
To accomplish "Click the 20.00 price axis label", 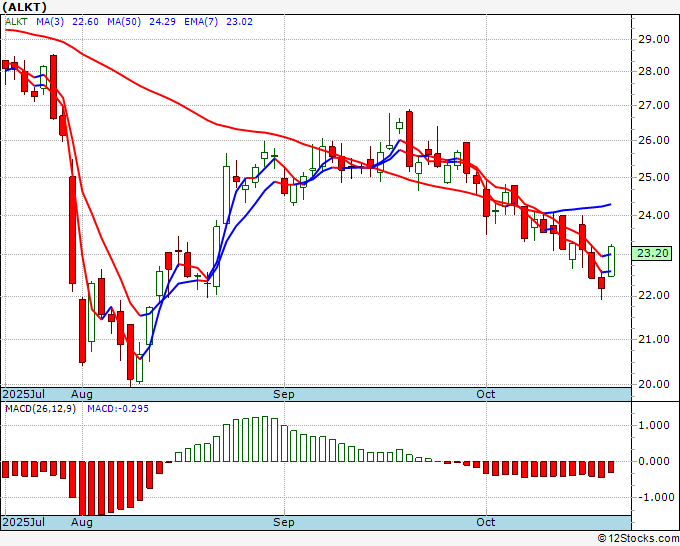I will (654, 384).
